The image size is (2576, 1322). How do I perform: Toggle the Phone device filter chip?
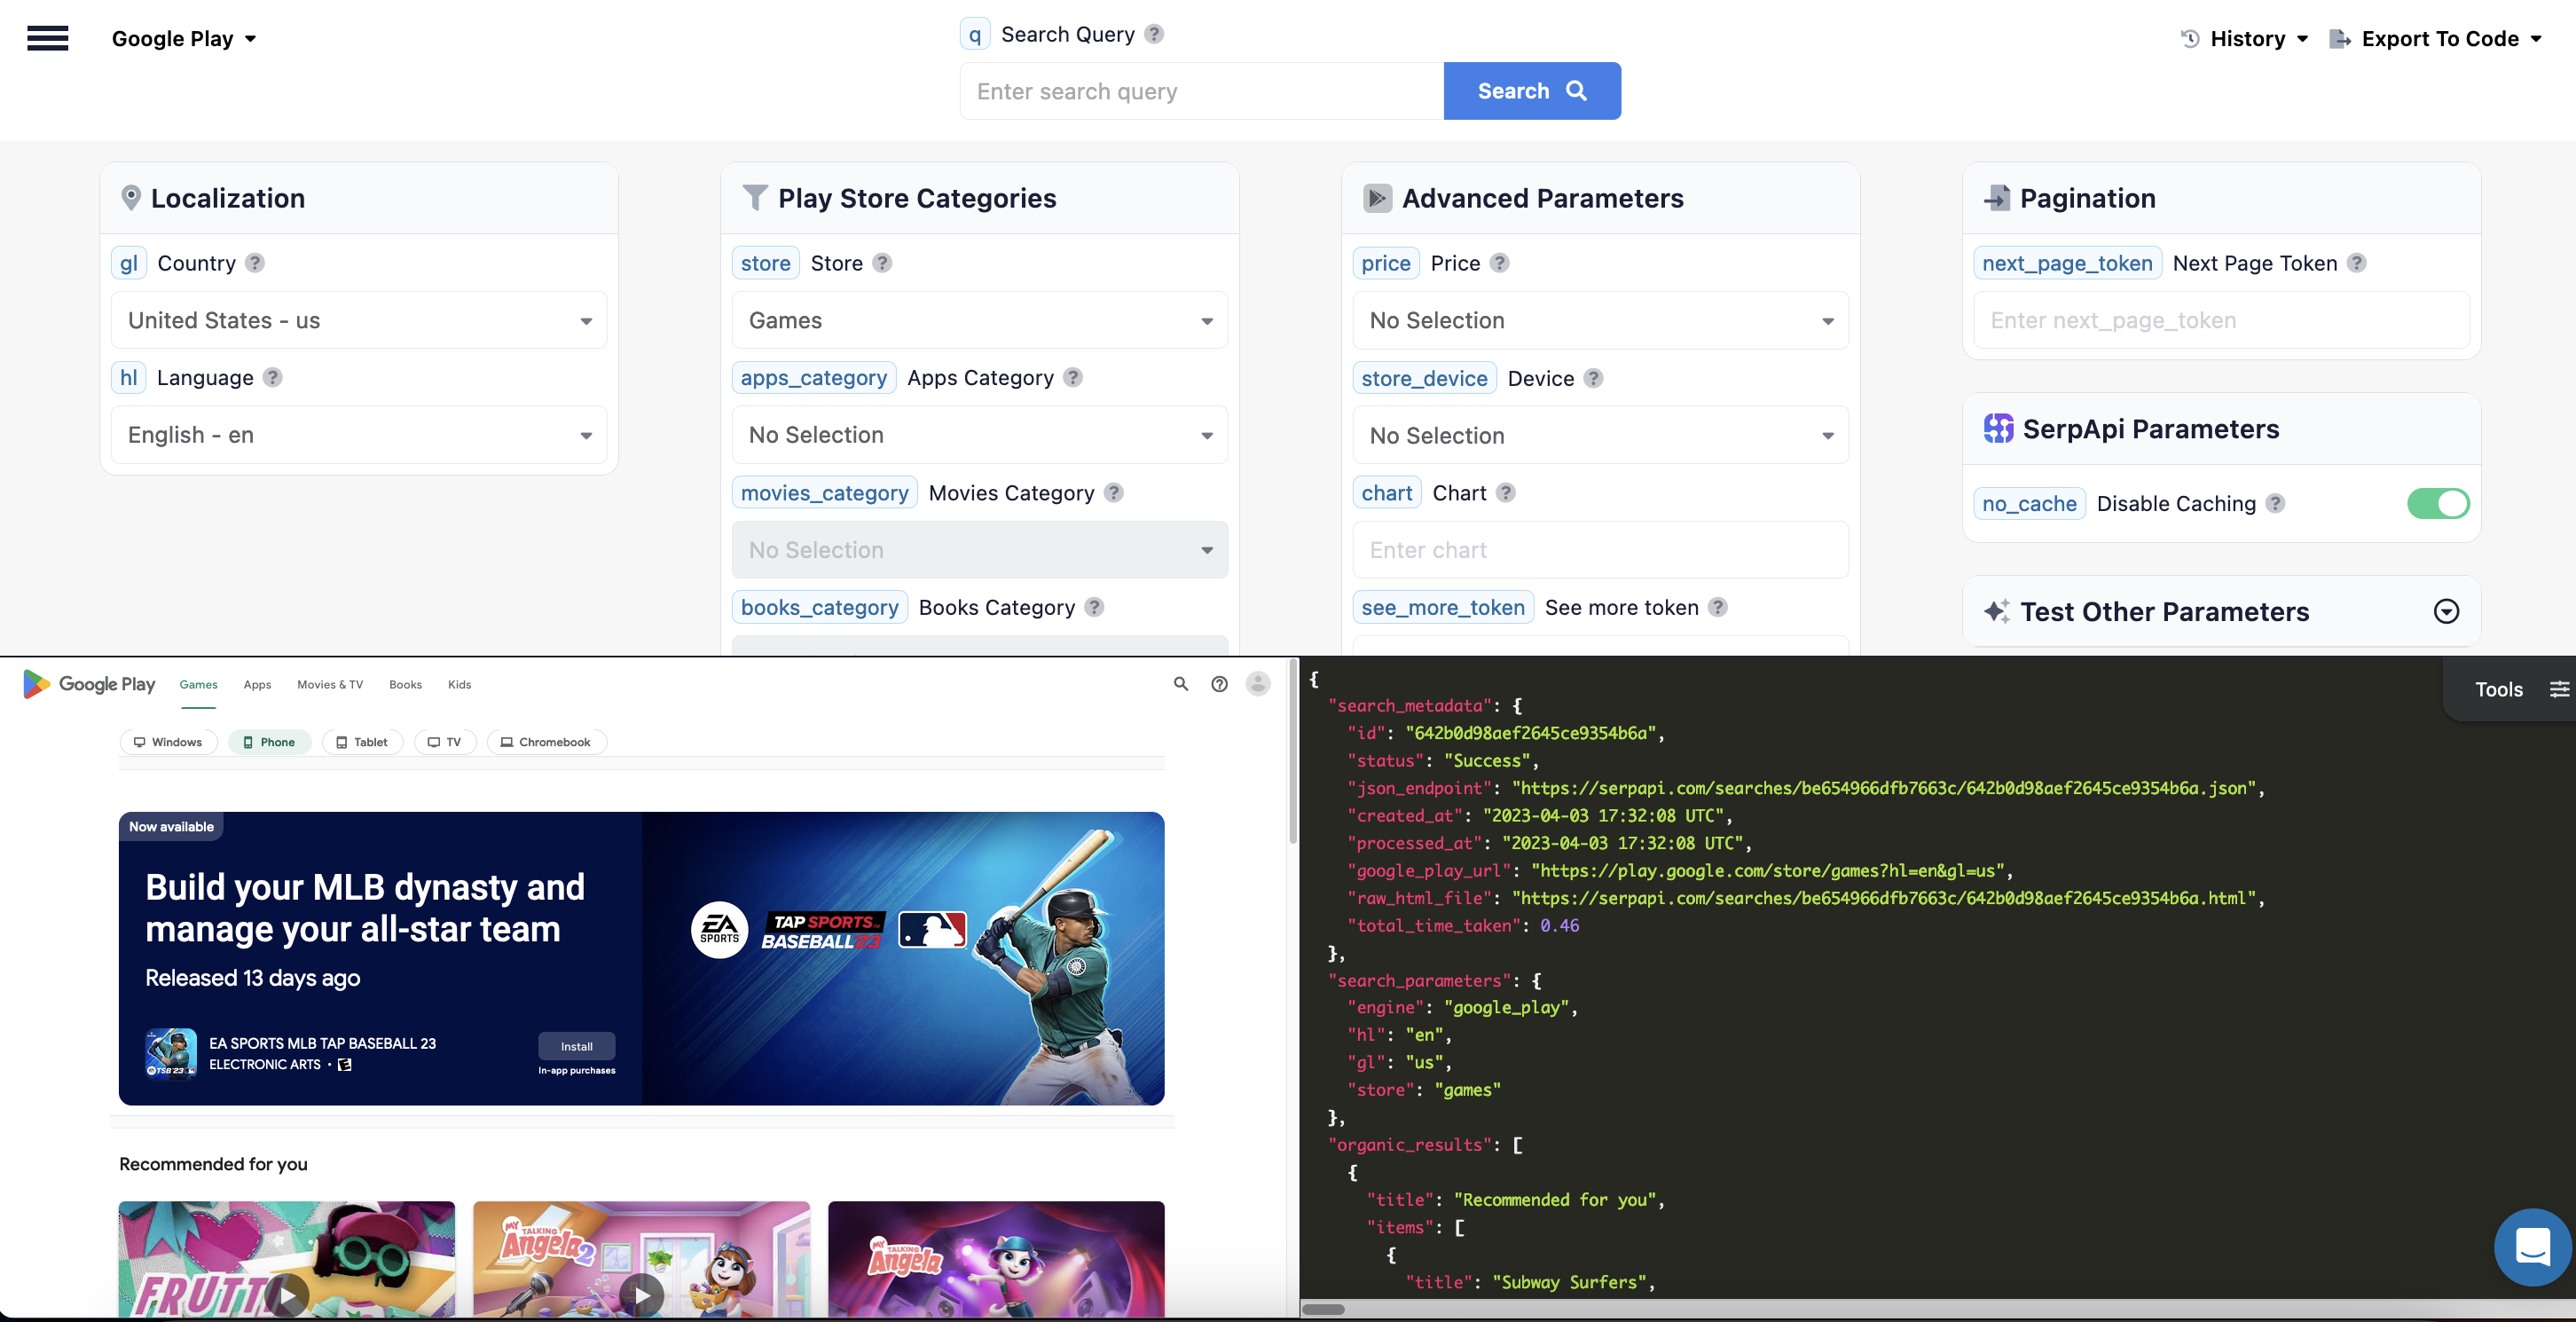point(268,742)
